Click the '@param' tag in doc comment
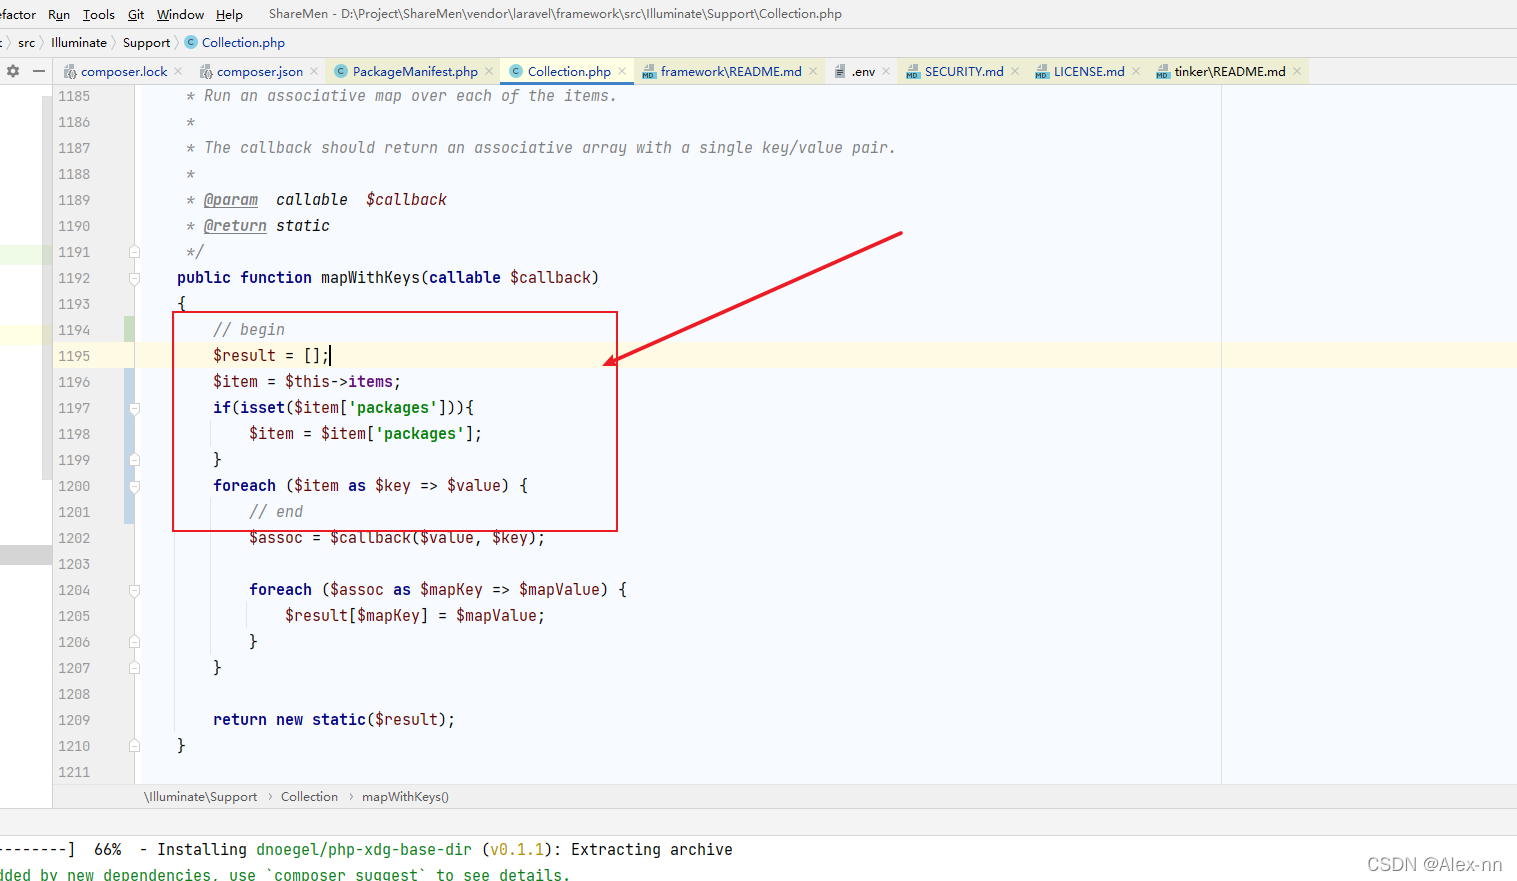Viewport: 1517px width, 881px height. (231, 200)
